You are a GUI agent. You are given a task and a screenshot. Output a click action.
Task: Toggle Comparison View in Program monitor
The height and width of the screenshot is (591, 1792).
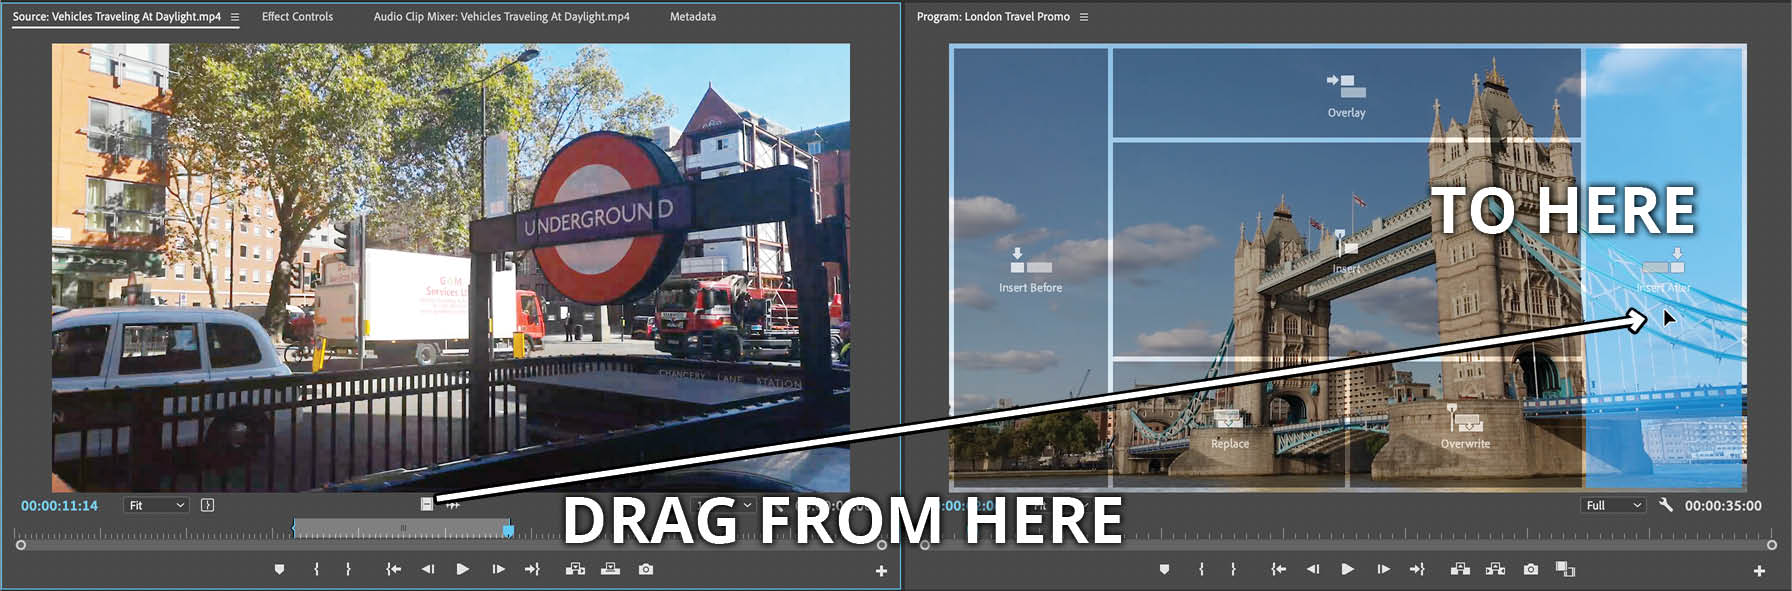click(1565, 569)
